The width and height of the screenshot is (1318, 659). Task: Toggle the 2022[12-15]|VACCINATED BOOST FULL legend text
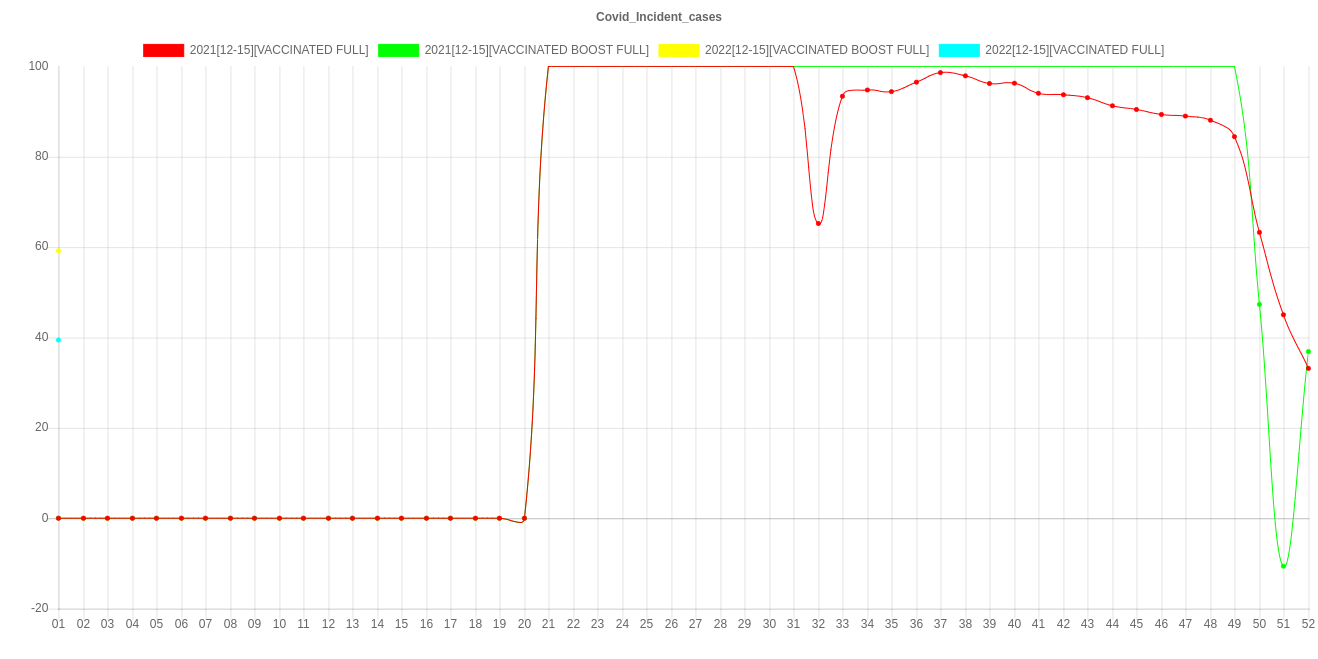pos(816,50)
